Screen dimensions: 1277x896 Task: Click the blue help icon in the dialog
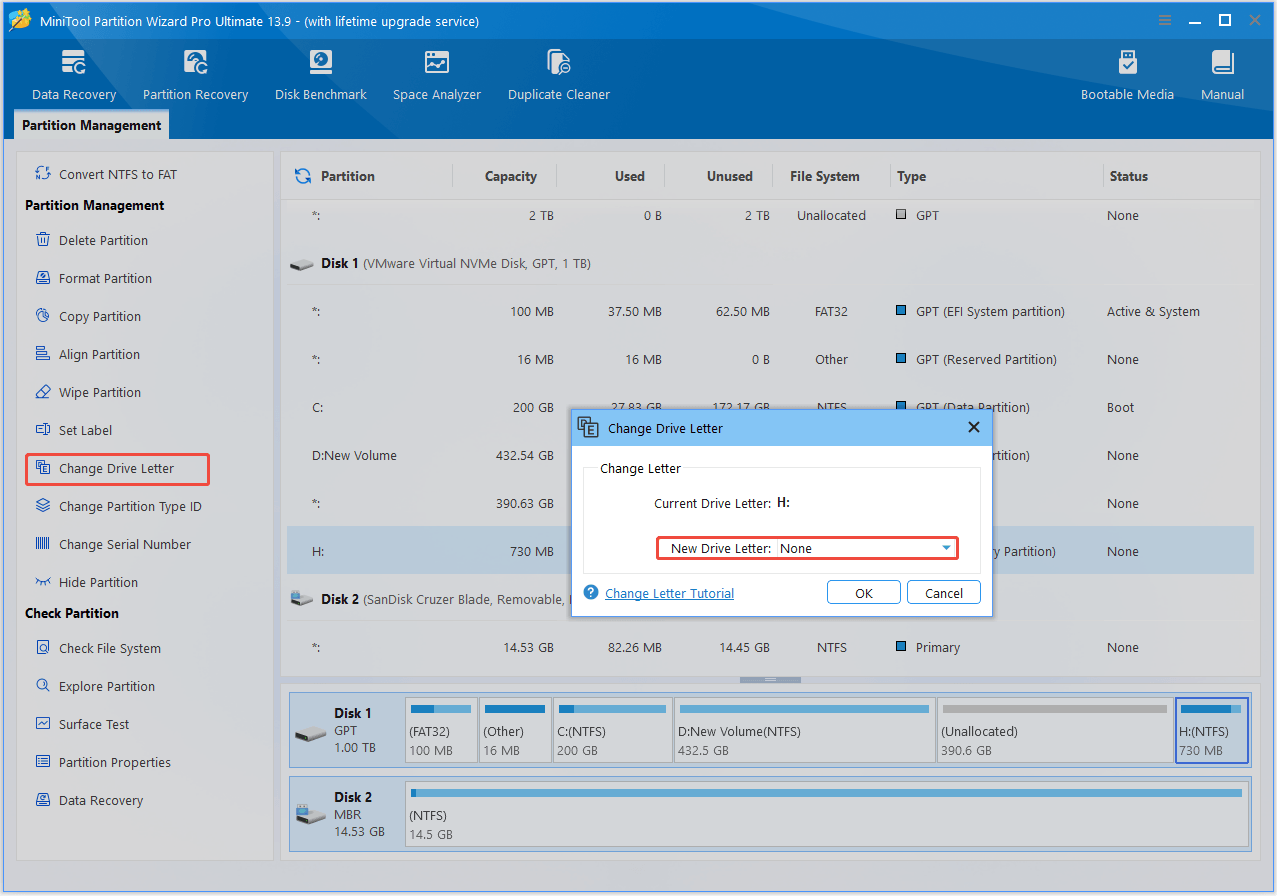591,592
